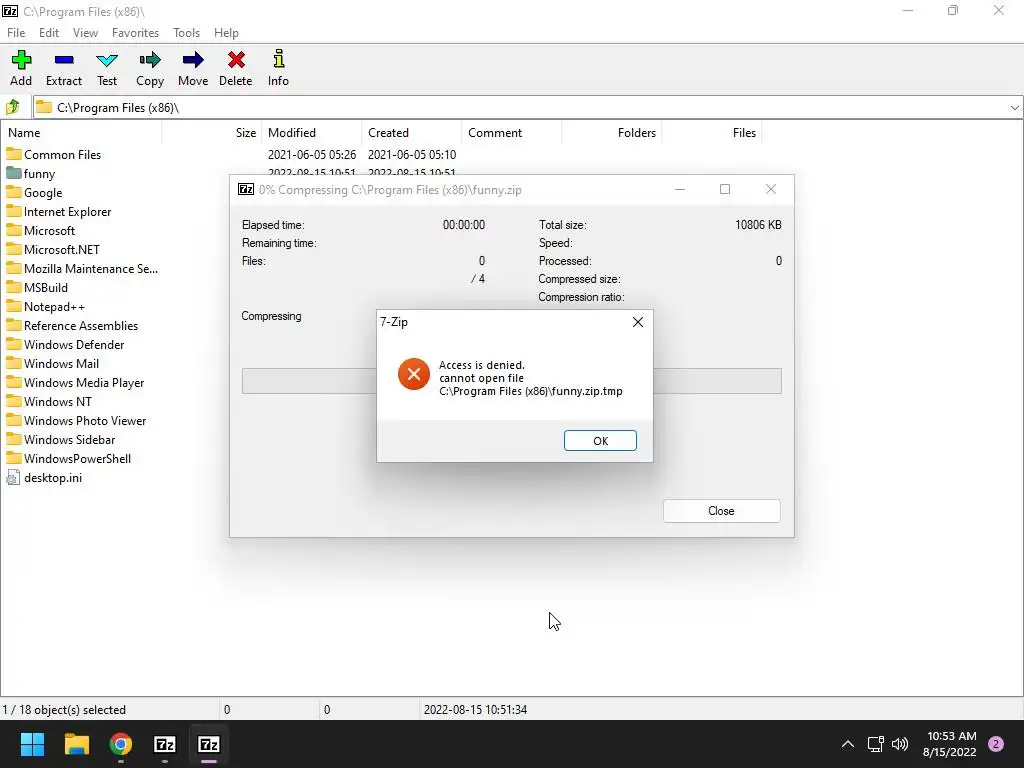Click the Delete toolbar icon
1024x768 pixels.
point(236,60)
